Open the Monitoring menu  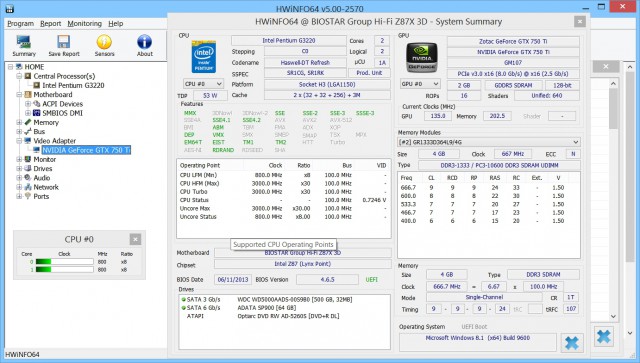[84, 24]
